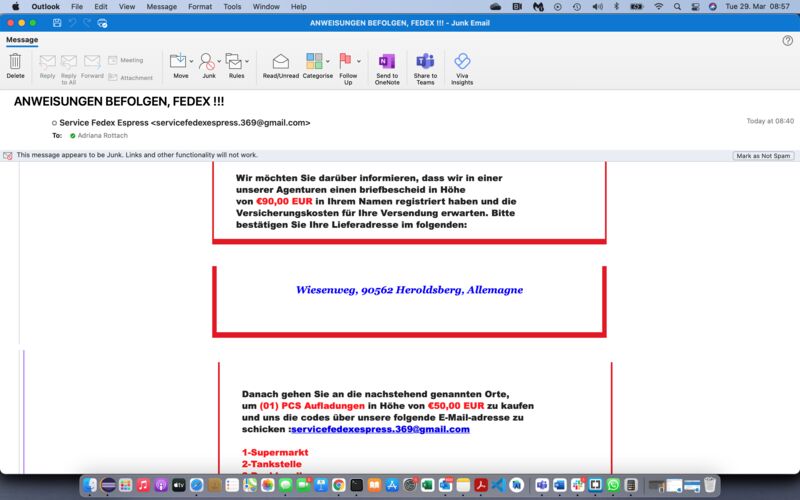Mark message with Read/Unread envelope icon
The height and width of the screenshot is (500, 800).
pos(281,61)
